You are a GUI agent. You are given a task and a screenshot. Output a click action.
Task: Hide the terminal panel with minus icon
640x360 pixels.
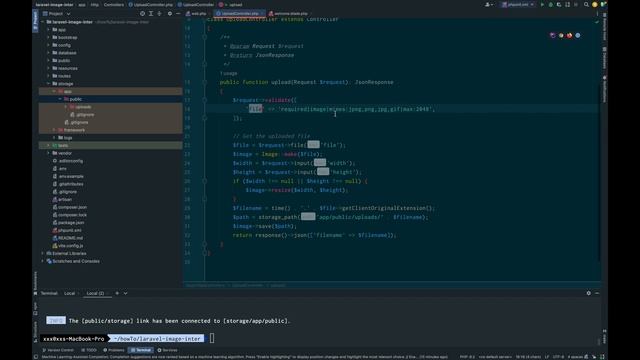pyautogui.click(x=597, y=293)
